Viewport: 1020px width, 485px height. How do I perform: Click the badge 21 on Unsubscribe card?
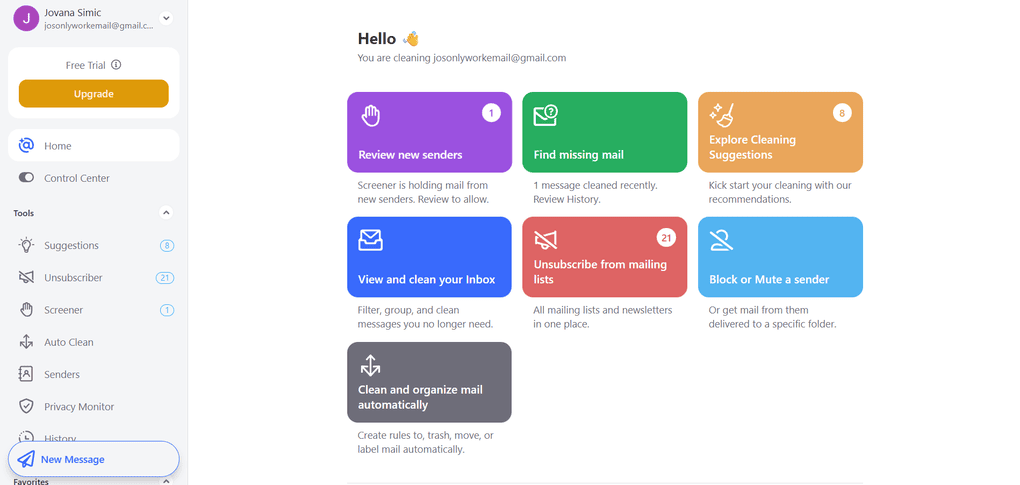666,238
